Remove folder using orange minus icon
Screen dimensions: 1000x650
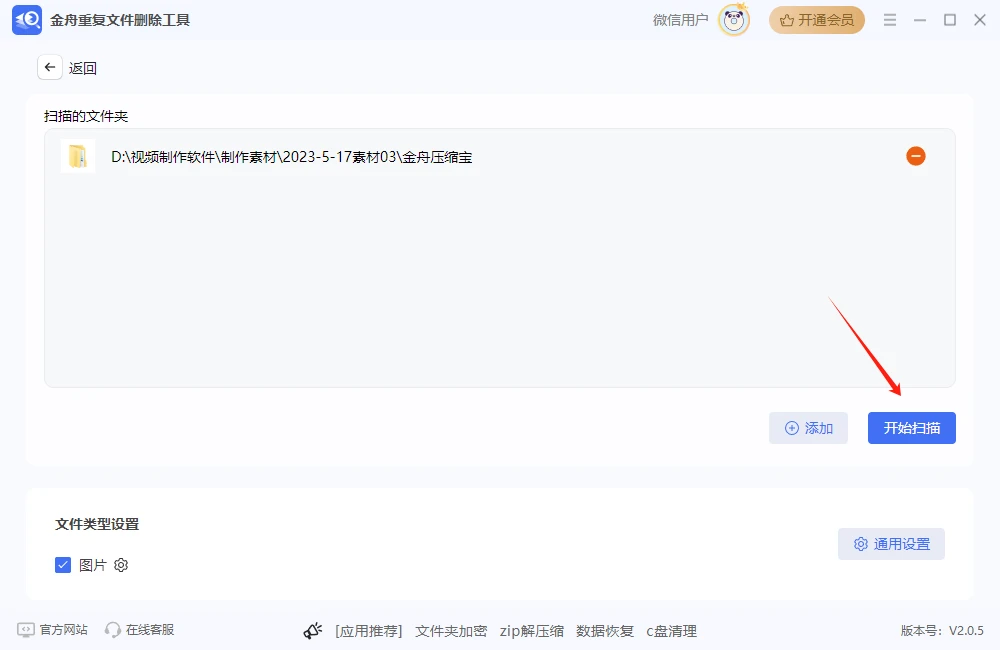pos(916,156)
